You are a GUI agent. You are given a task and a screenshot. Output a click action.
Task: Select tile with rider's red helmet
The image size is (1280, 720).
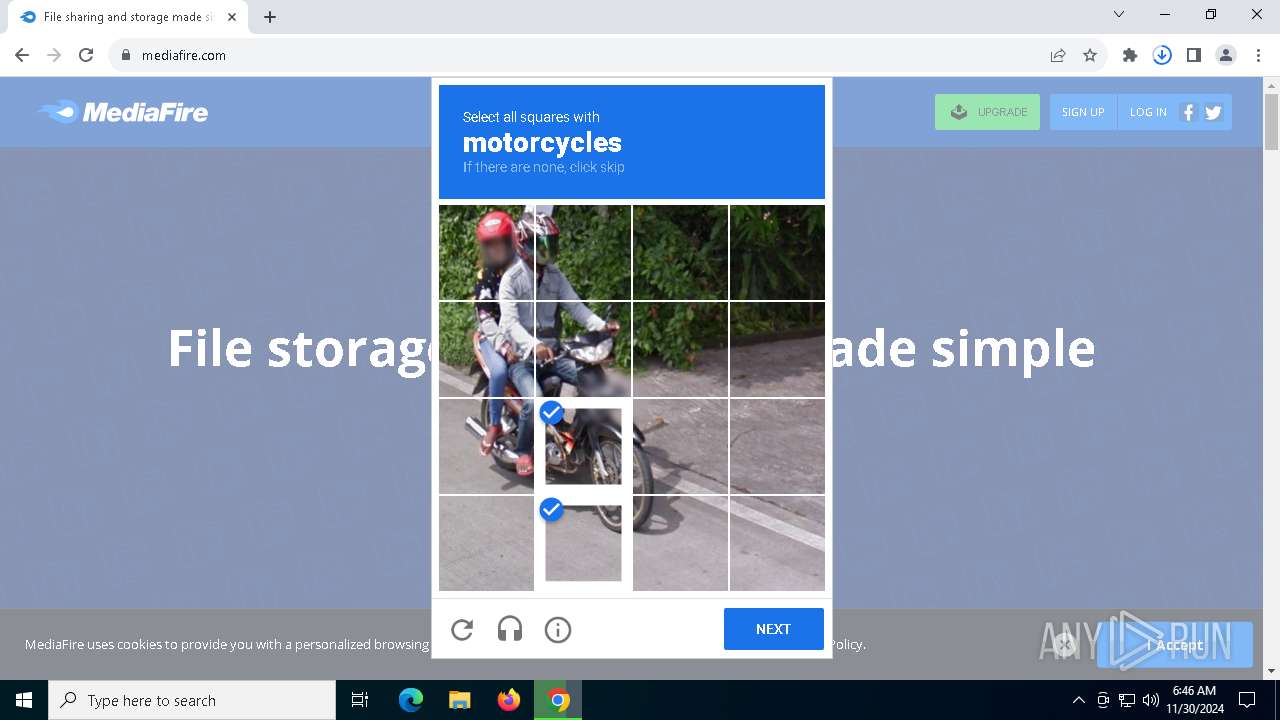point(486,252)
